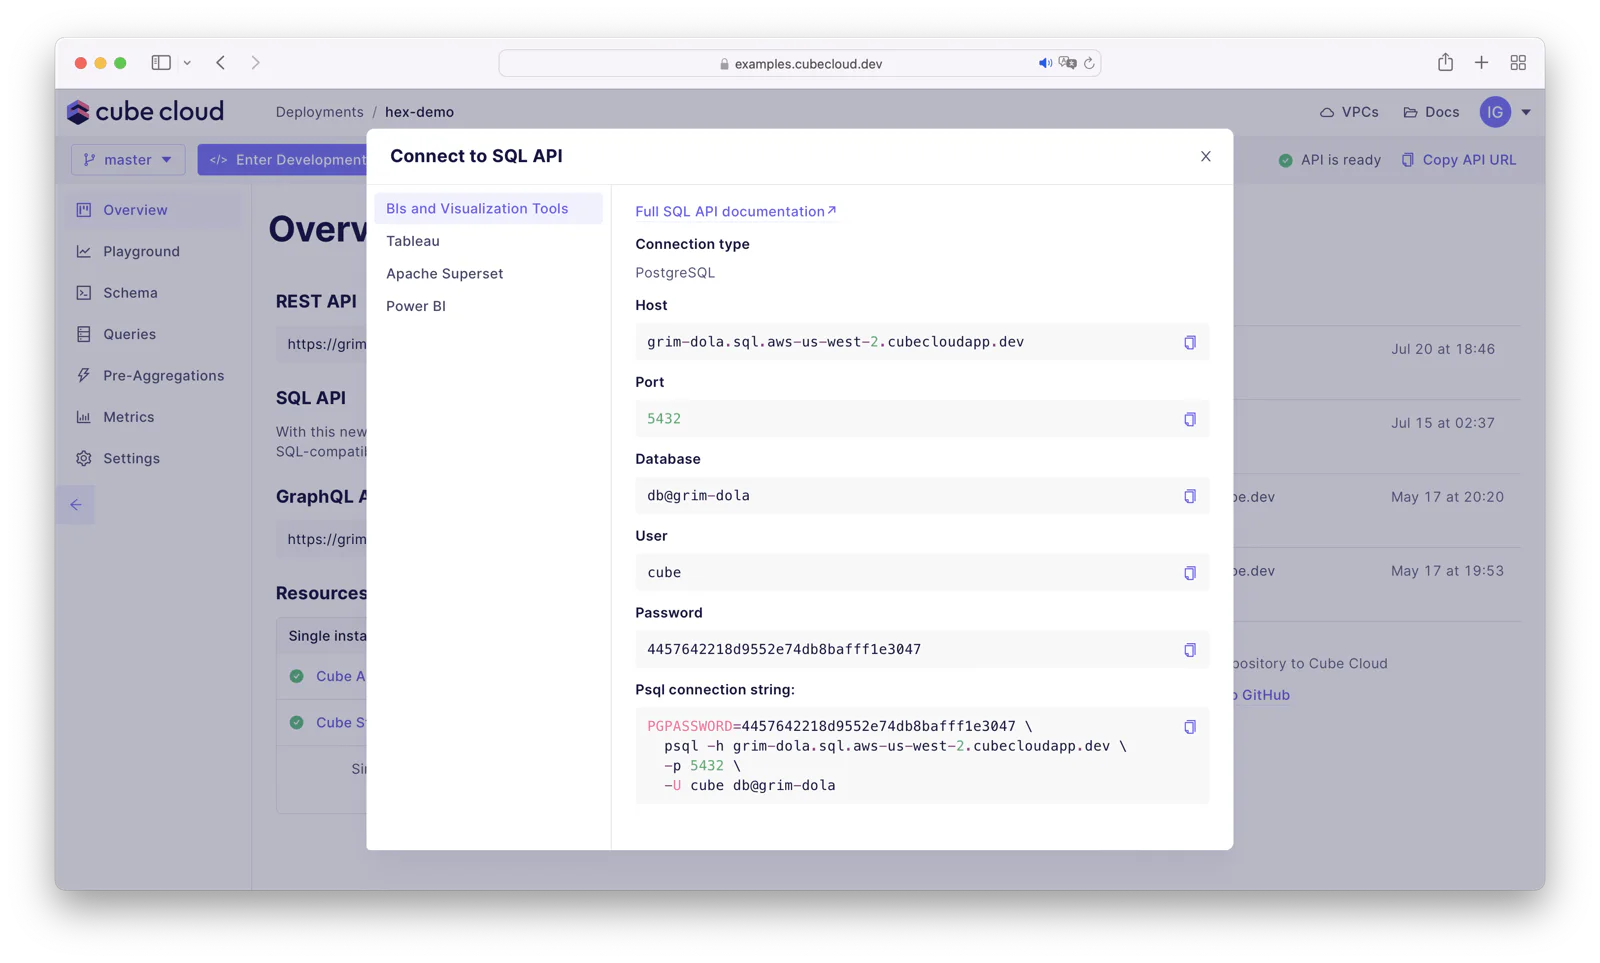Open VPCs page
The width and height of the screenshot is (1600, 963).
(x=1349, y=112)
